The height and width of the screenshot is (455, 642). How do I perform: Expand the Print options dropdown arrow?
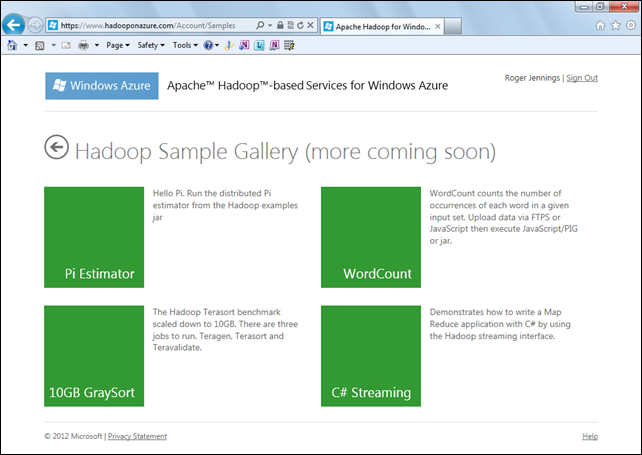point(97,45)
